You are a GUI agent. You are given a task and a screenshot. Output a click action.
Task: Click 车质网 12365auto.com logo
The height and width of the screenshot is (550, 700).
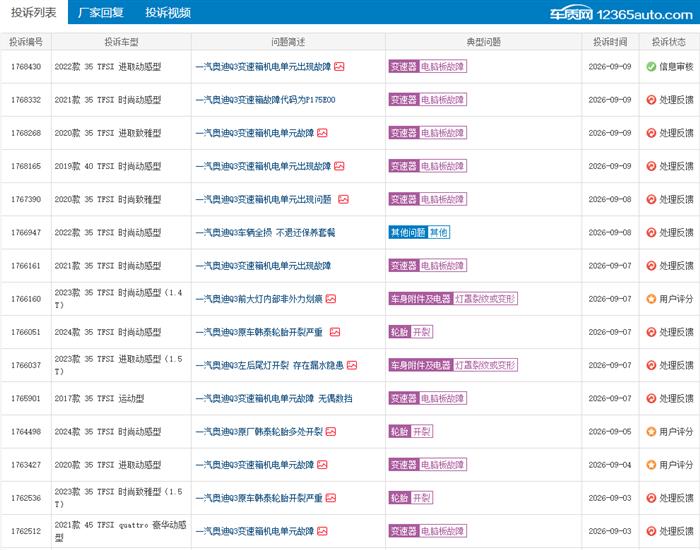pos(621,14)
